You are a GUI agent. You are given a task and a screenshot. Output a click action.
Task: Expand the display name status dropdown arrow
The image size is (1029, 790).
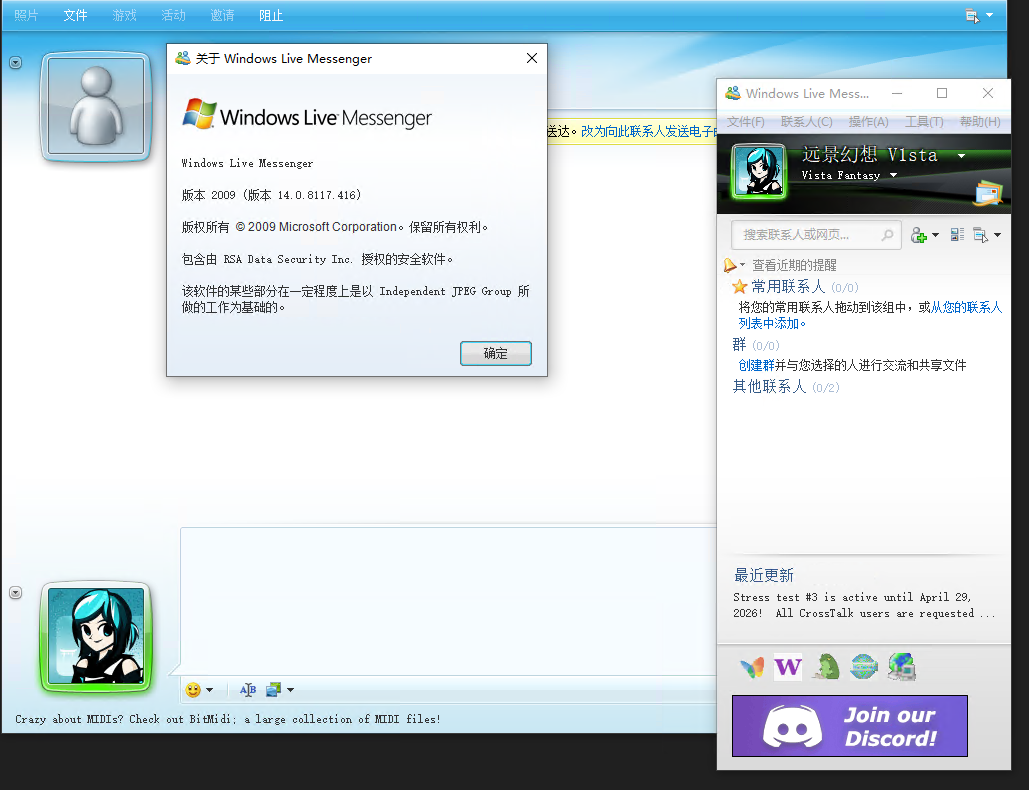961,156
